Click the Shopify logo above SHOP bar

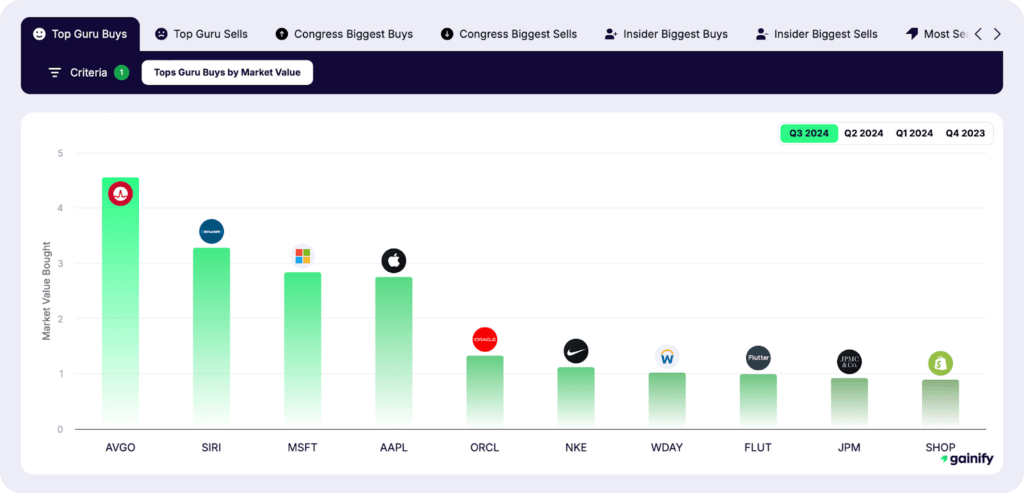(940, 364)
